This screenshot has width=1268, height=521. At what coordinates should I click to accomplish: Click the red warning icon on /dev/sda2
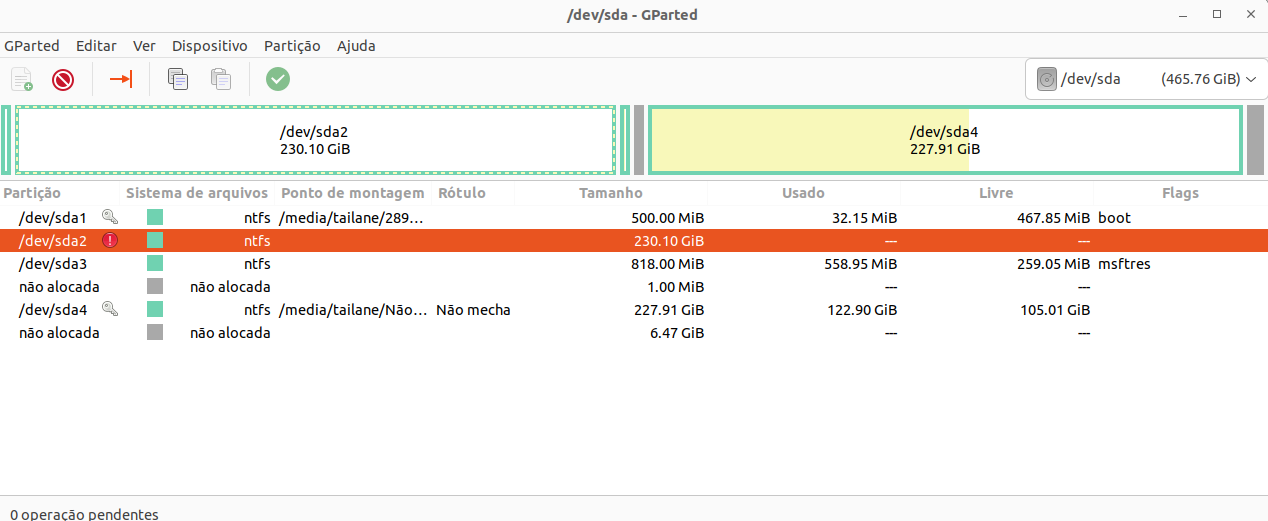click(x=110, y=241)
